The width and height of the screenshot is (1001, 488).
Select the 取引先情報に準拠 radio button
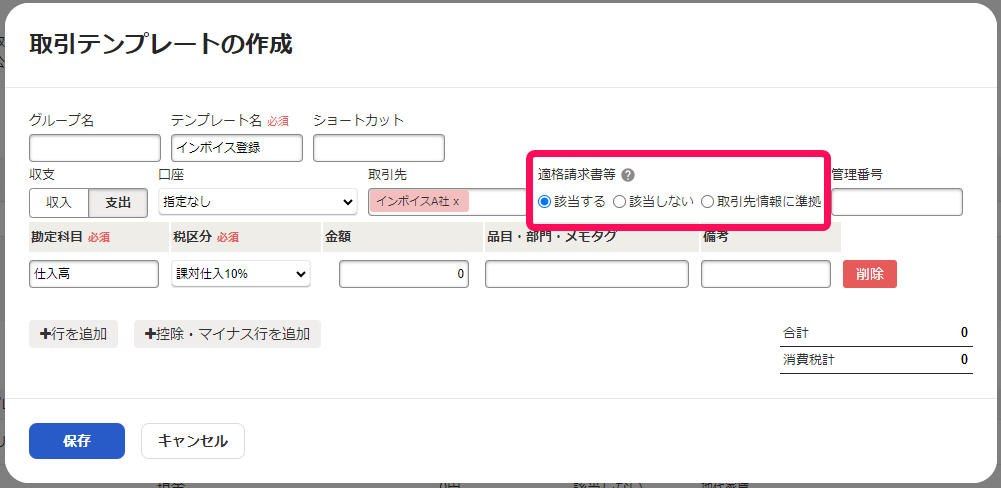707,202
